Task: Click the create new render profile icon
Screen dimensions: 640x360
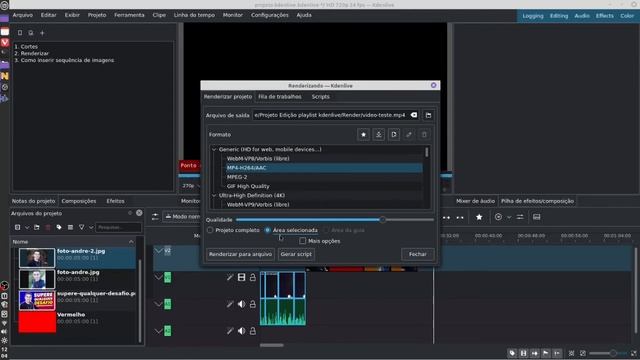Action: pos(393,134)
